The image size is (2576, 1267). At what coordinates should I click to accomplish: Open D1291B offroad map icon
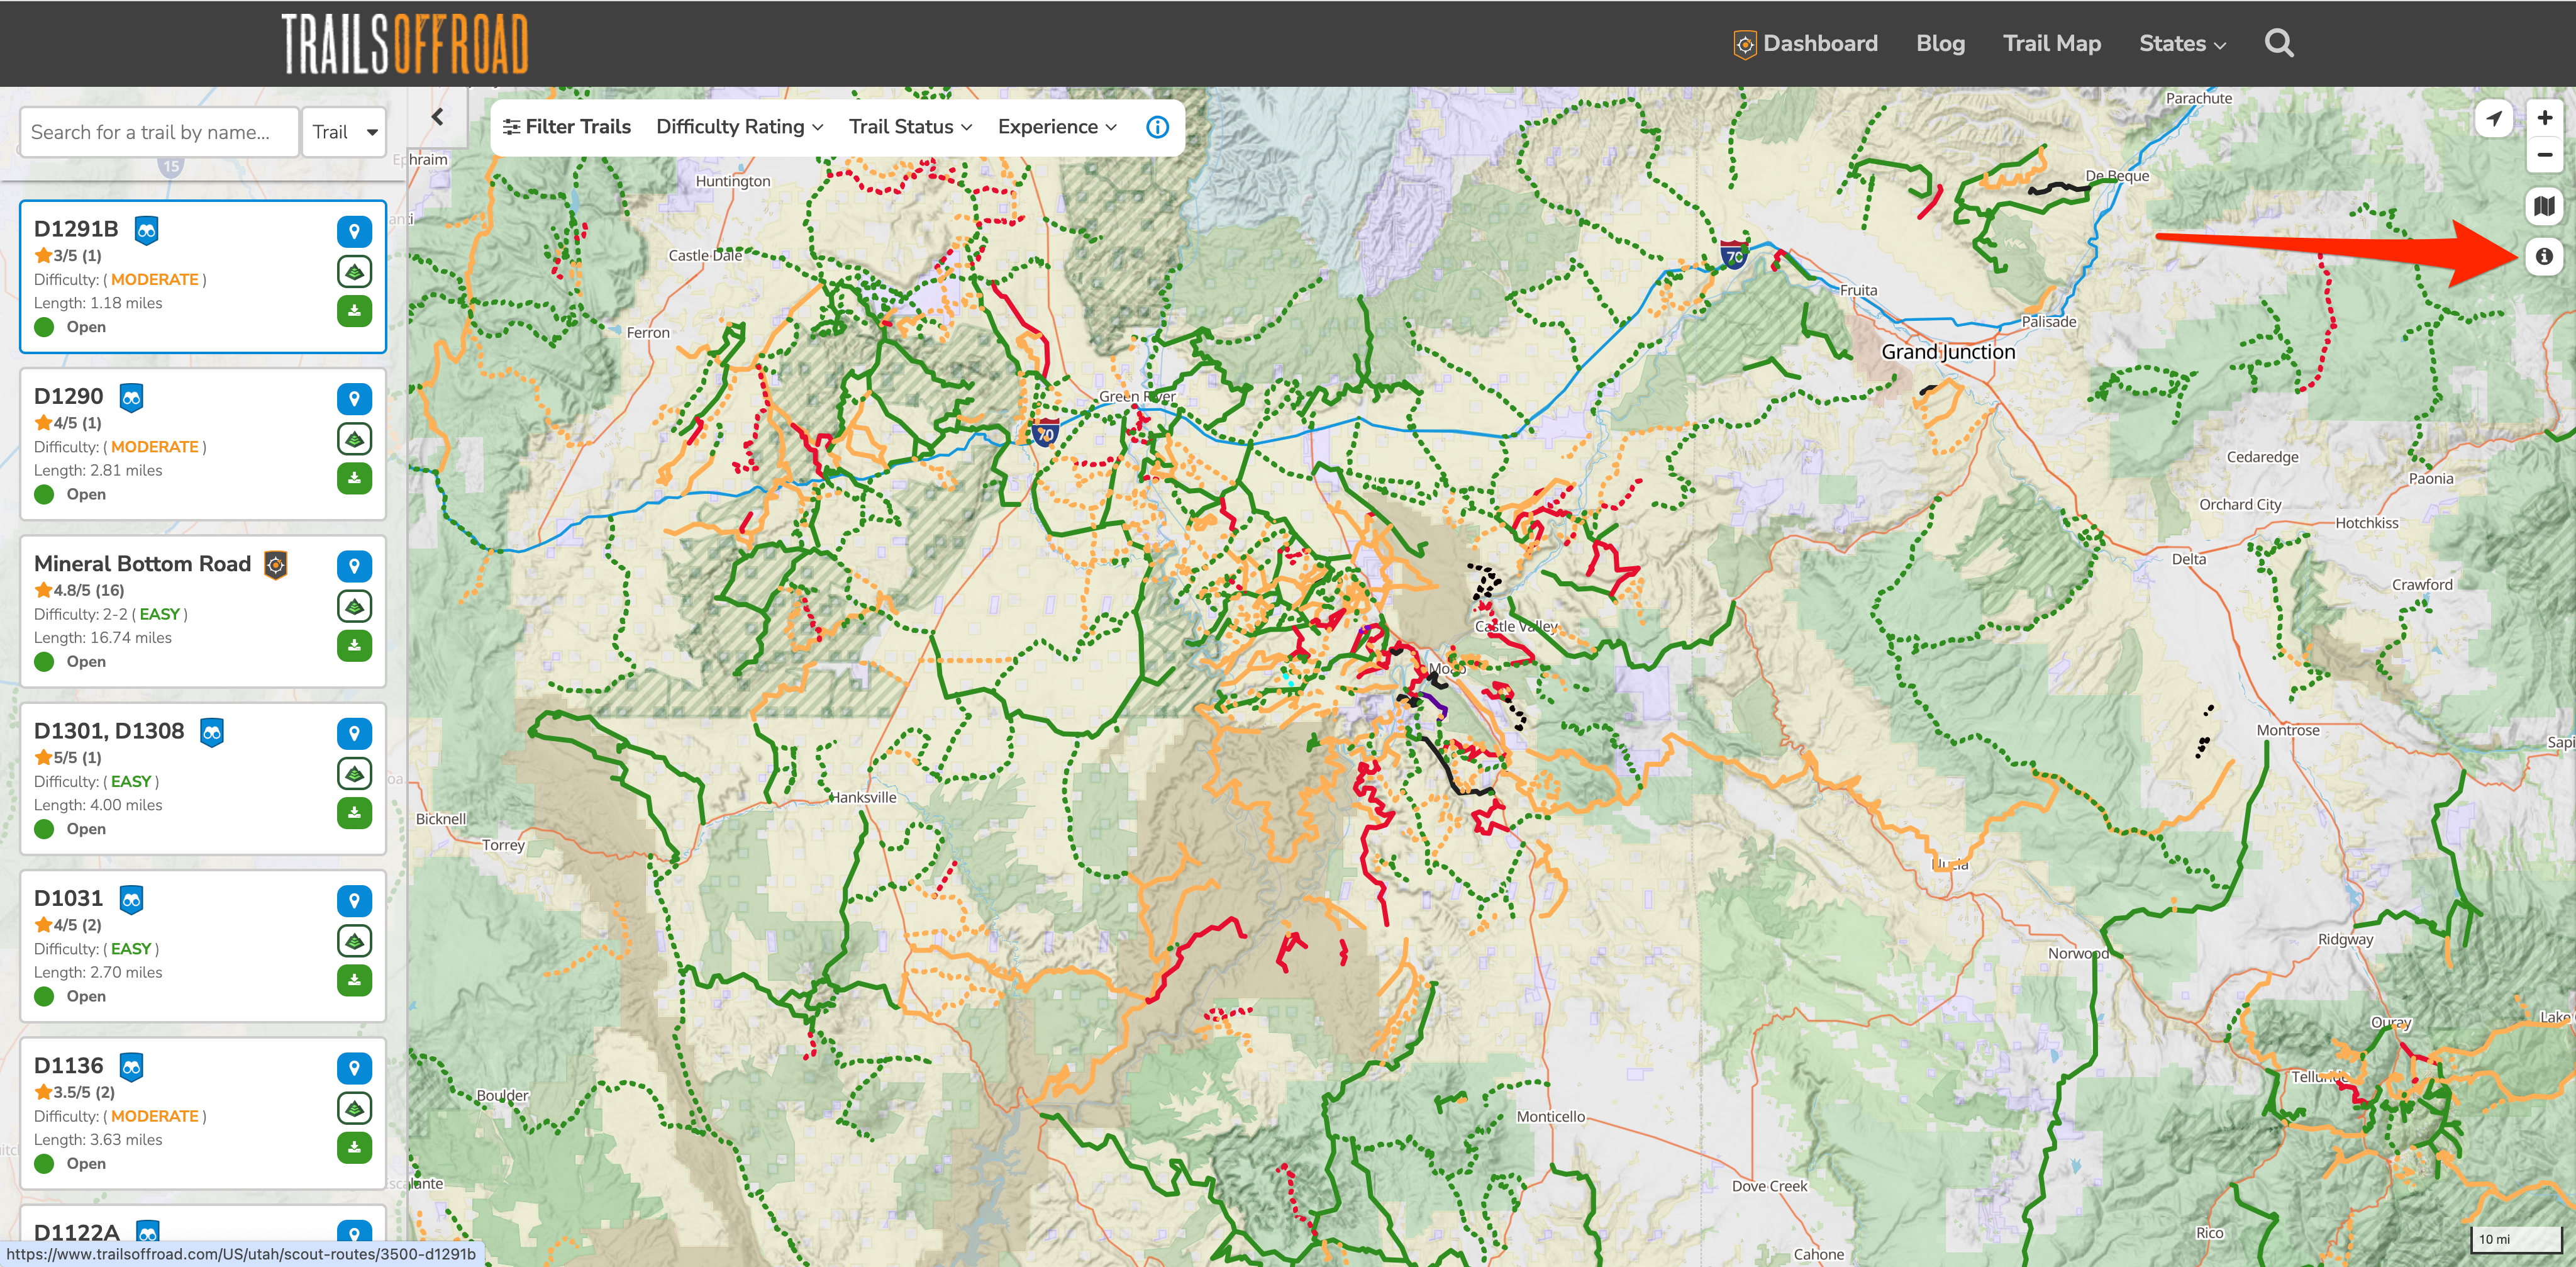click(354, 271)
